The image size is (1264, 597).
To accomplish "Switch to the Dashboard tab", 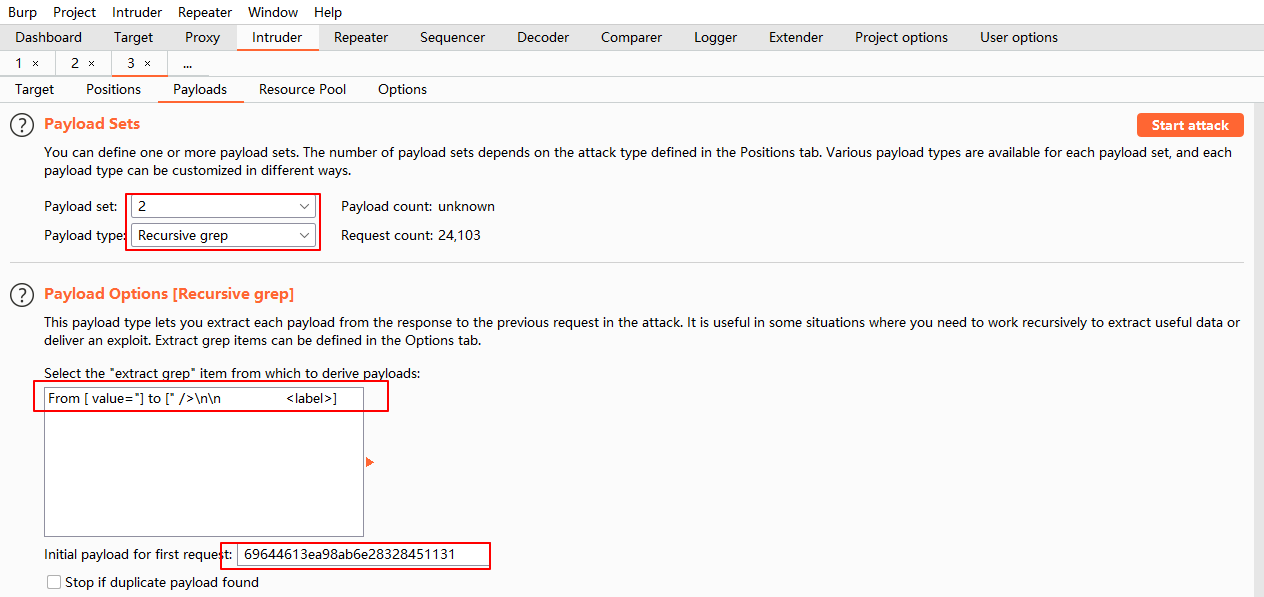I will click(49, 37).
